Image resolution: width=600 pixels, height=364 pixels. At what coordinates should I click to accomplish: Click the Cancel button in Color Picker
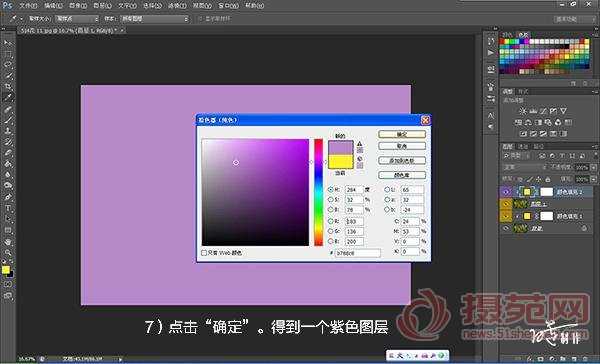[x=402, y=146]
